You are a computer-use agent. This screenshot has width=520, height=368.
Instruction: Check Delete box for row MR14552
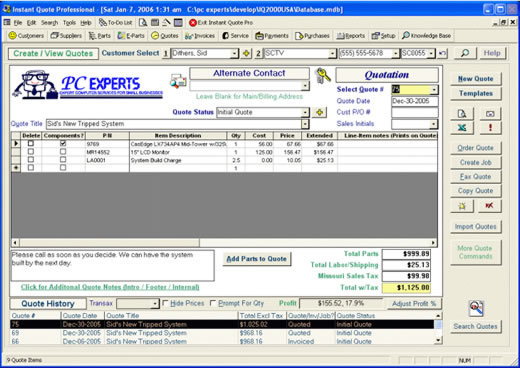[x=31, y=152]
